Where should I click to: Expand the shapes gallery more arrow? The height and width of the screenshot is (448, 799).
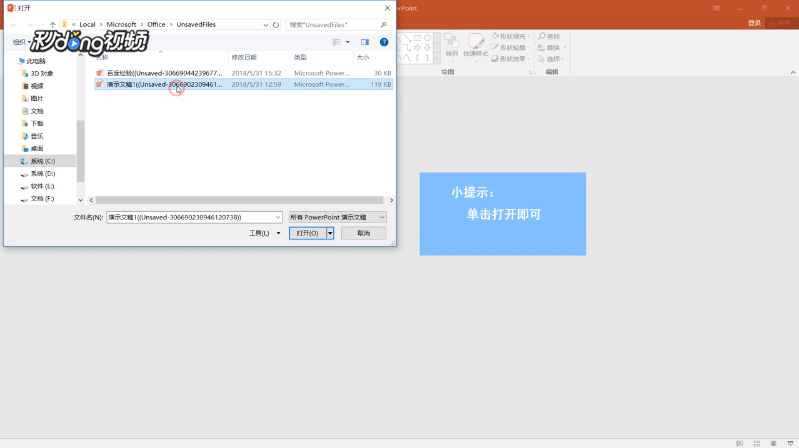tap(437, 59)
